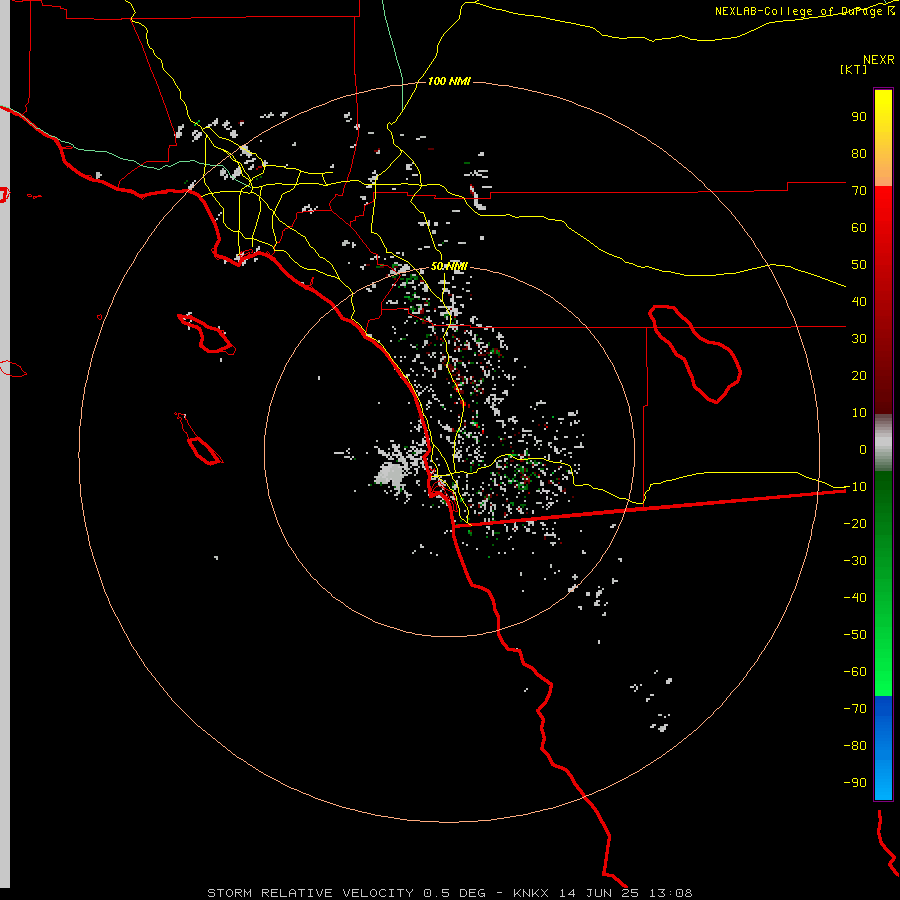The height and width of the screenshot is (900, 900).
Task: Select the 60 knot scale label
Action: (x=859, y=227)
